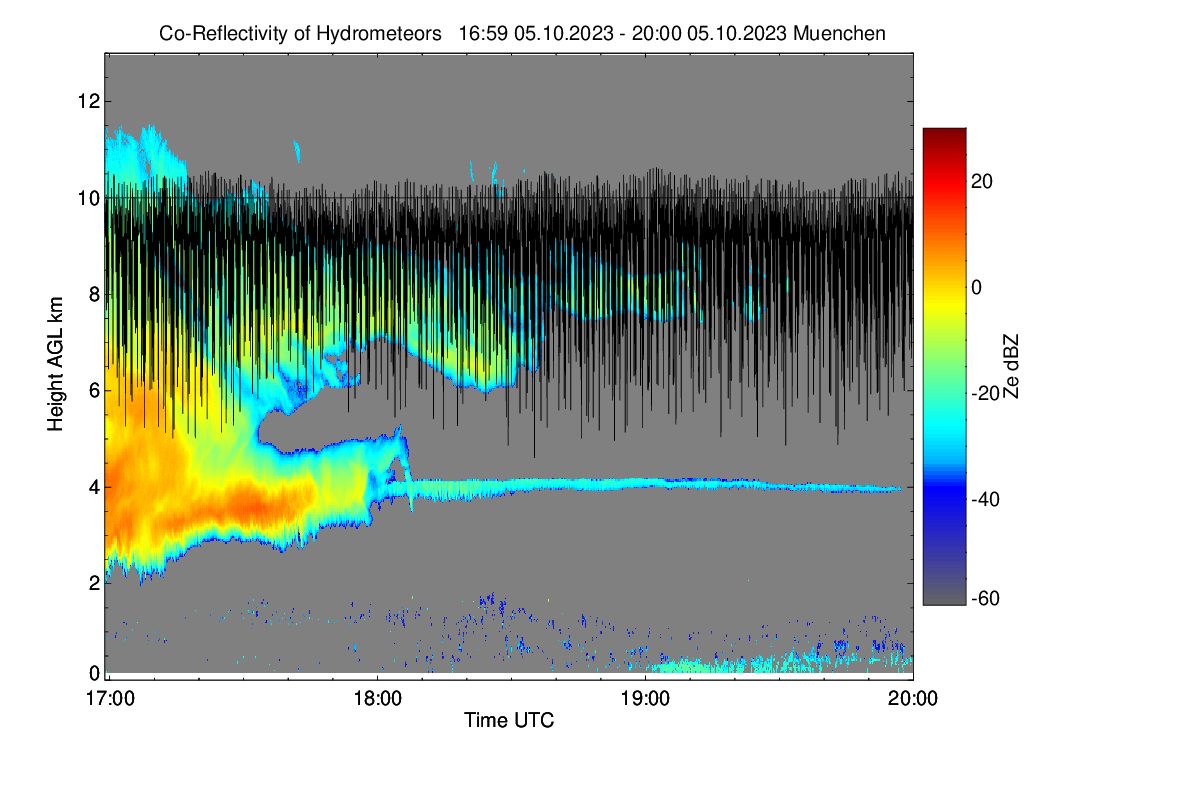
Task: Click the 'Ze dBZ' colorbar label
Action: pos(1013,367)
